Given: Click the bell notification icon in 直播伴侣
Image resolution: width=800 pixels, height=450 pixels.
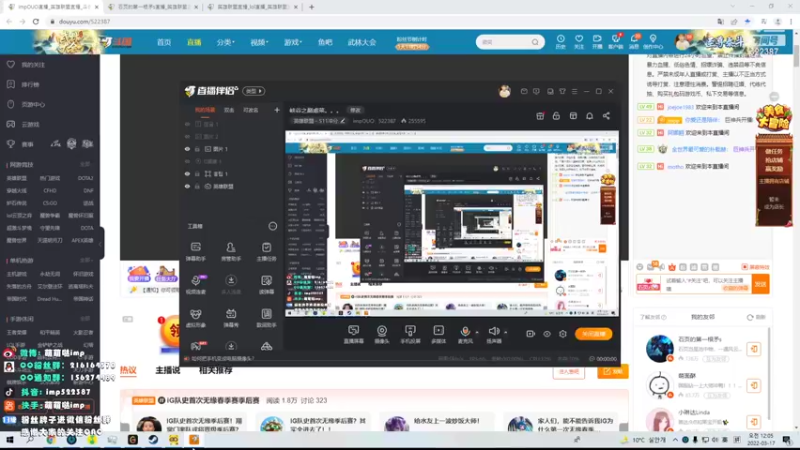Looking at the screenshot, I should [x=589, y=116].
